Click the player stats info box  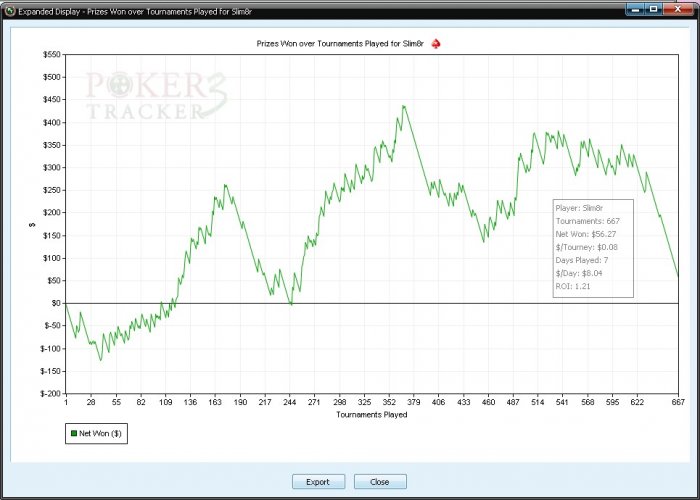pyautogui.click(x=593, y=248)
